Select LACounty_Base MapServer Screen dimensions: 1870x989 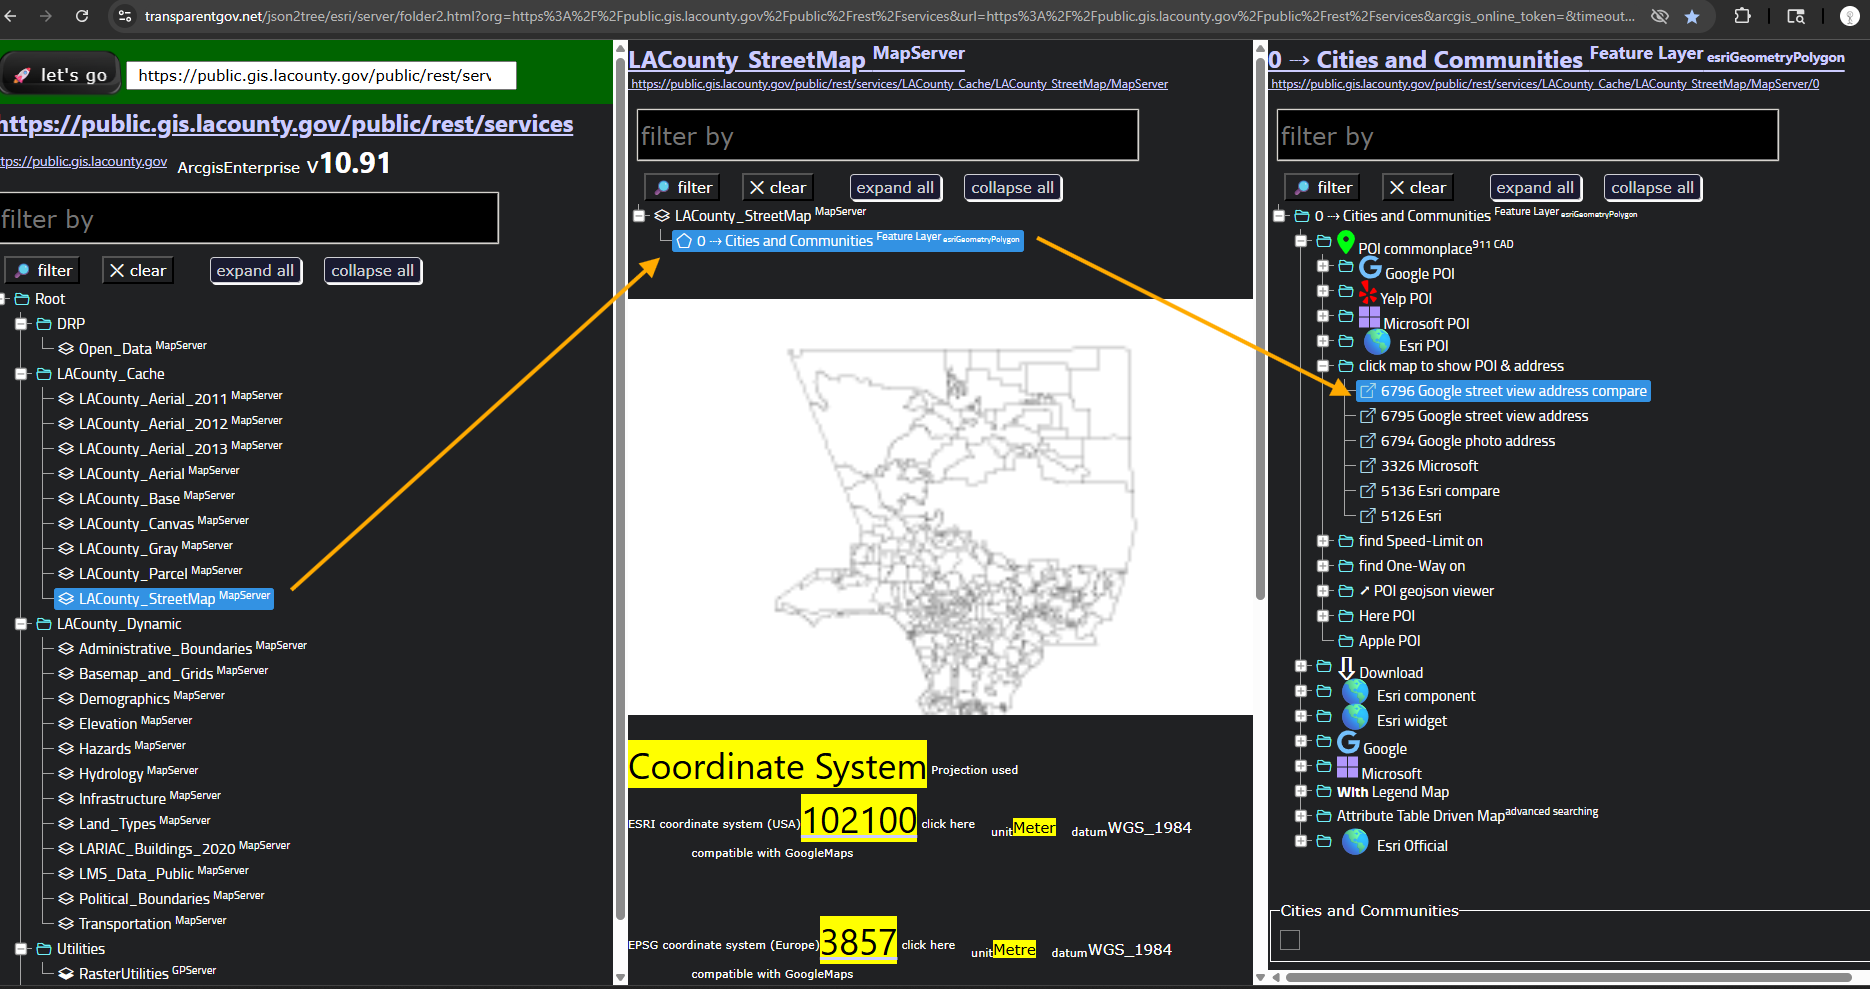pos(147,498)
